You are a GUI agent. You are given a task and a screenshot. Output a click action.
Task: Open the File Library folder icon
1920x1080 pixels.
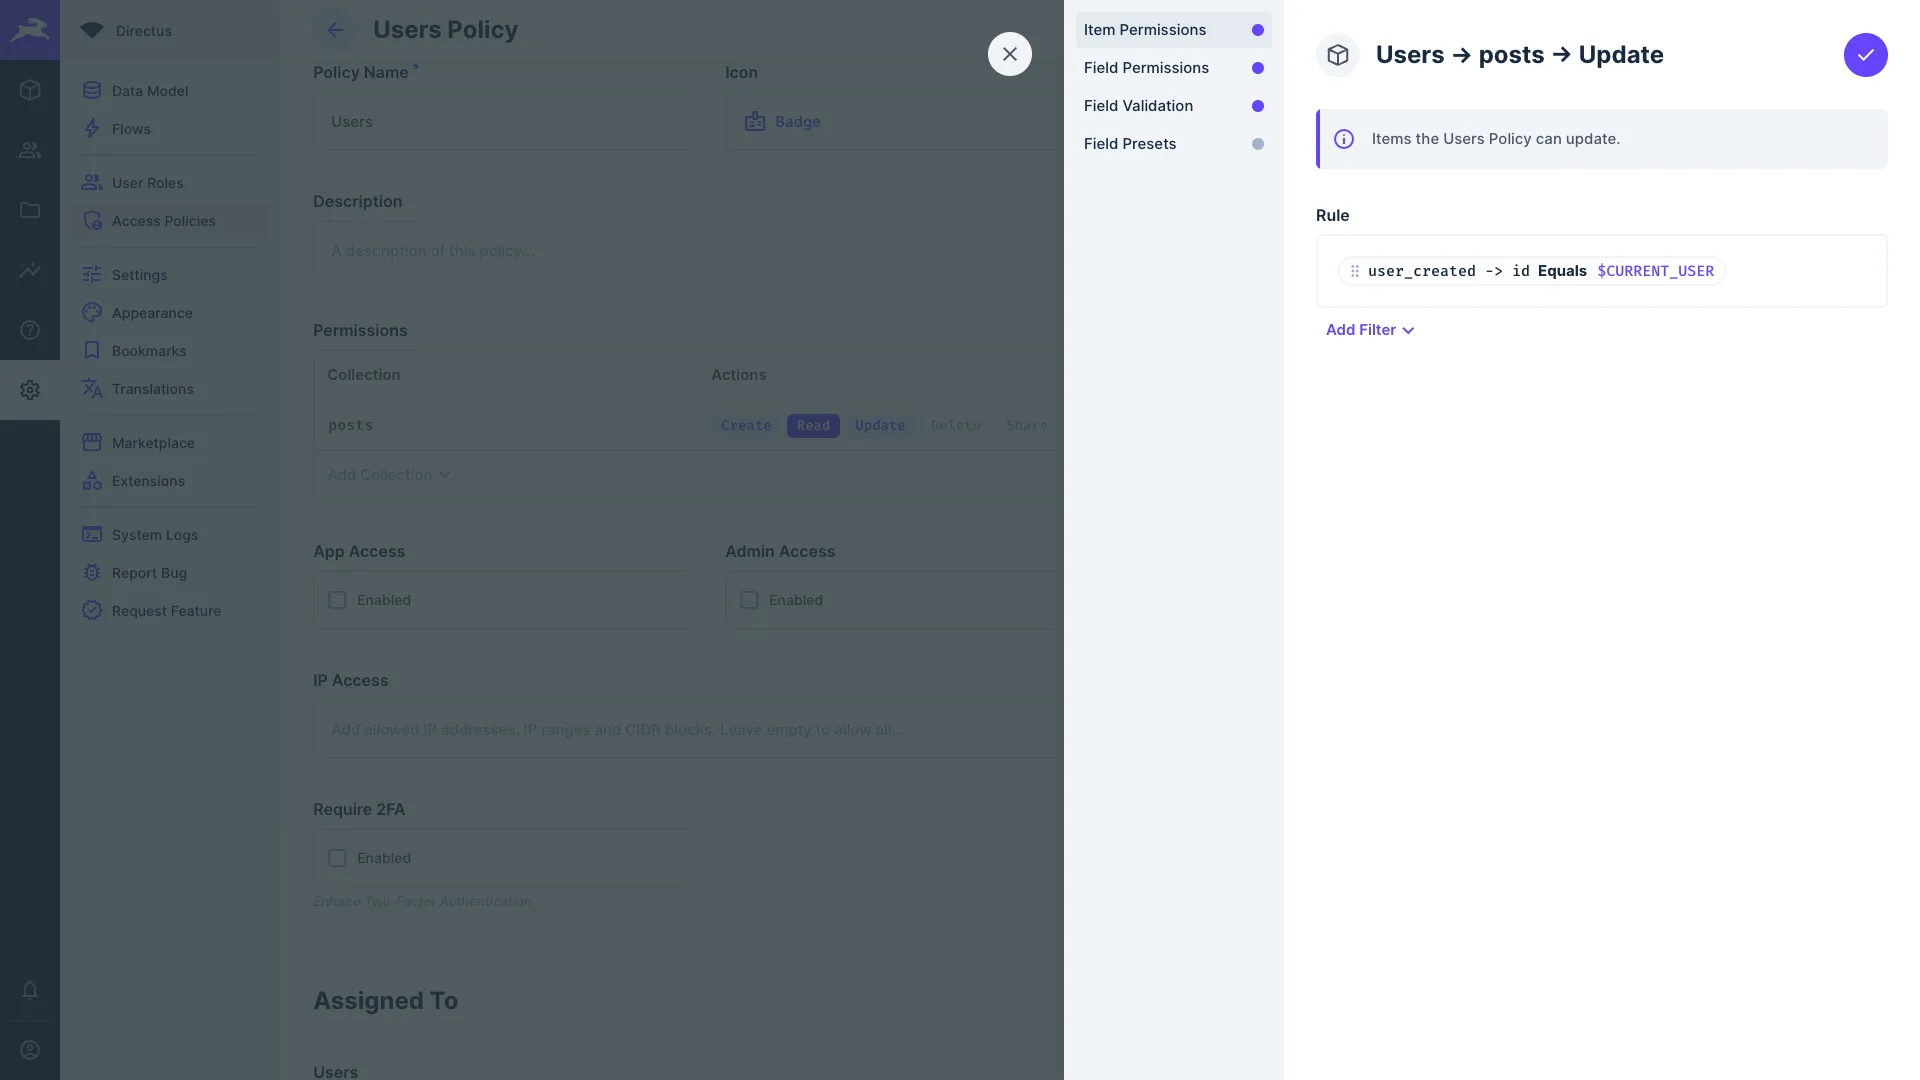30,210
